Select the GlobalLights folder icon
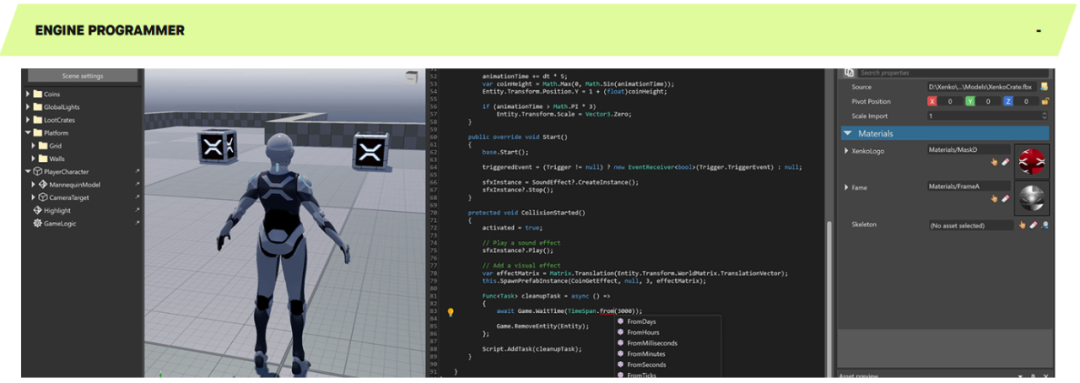This screenshot has width=1080, height=383. pyautogui.click(x=38, y=107)
